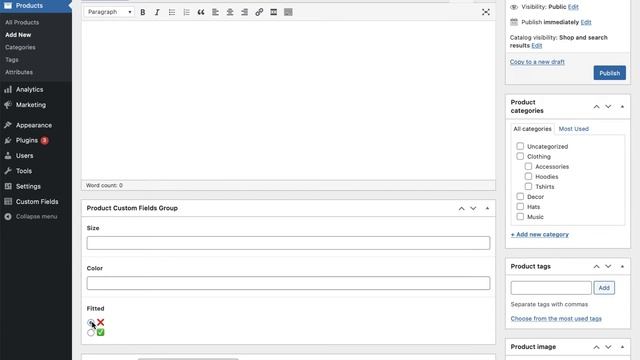The height and width of the screenshot is (360, 640).
Task: Switch to All categories tab
Action: point(532,129)
